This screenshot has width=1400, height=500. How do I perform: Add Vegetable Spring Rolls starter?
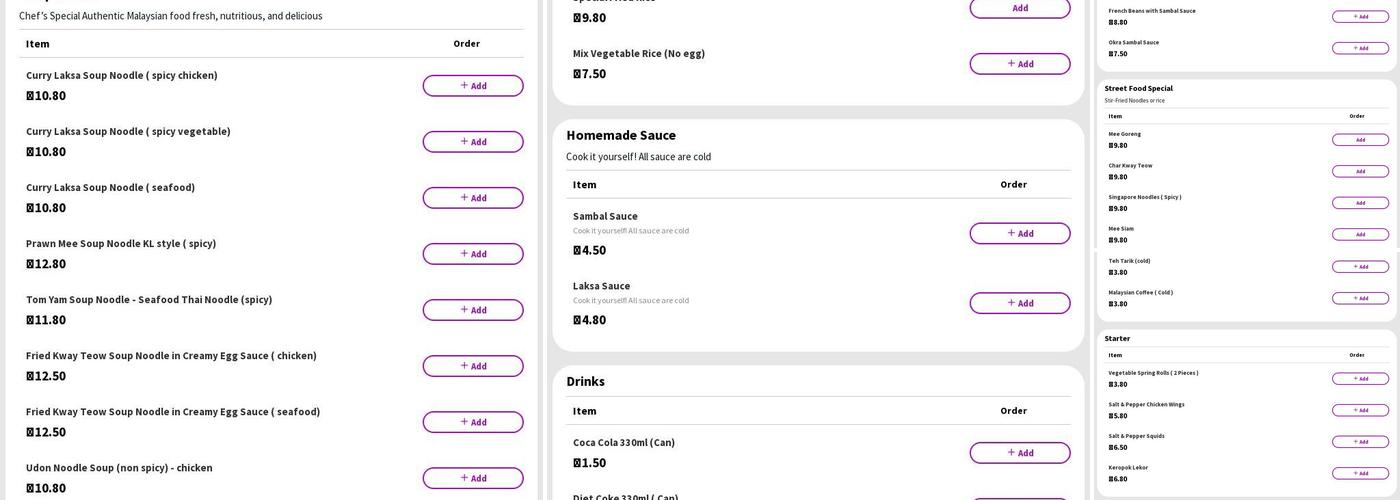click(x=1360, y=379)
